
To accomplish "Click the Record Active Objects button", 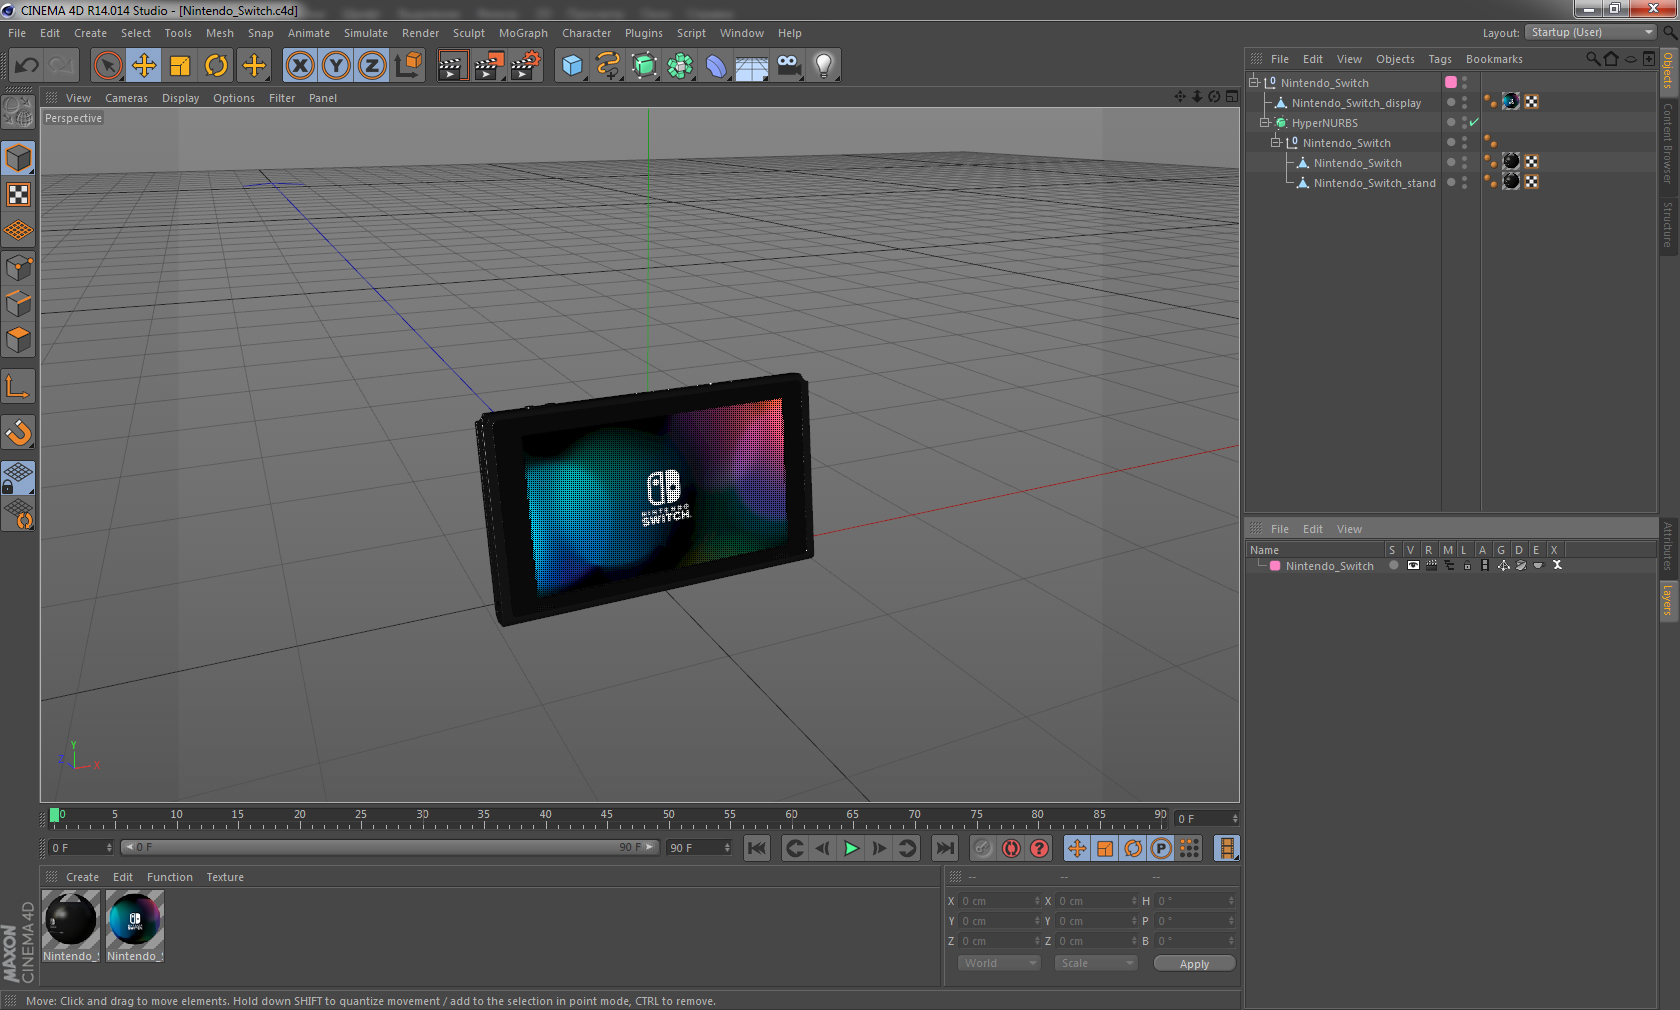I will (983, 848).
